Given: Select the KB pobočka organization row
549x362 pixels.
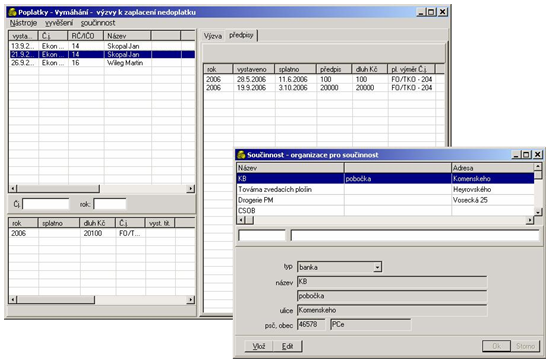Looking at the screenshot, I should click(385, 179).
